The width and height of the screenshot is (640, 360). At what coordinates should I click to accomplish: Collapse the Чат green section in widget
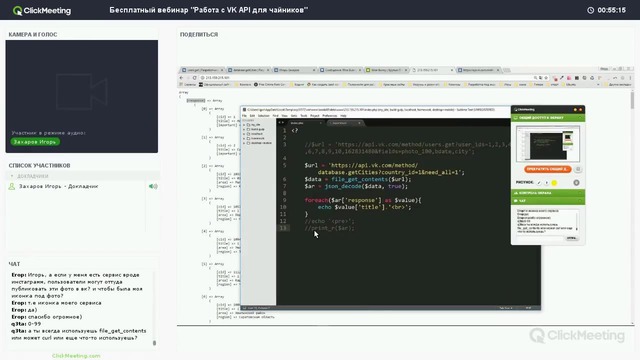[x=548, y=201]
